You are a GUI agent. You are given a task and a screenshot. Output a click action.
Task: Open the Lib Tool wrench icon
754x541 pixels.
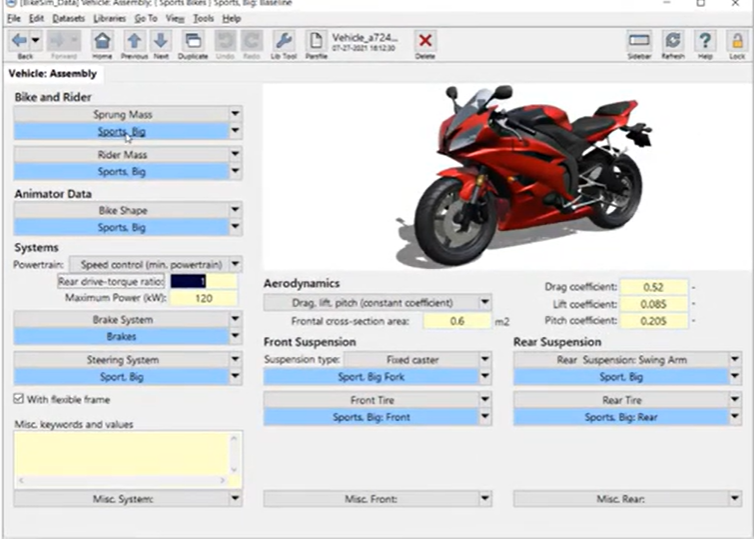(x=284, y=41)
